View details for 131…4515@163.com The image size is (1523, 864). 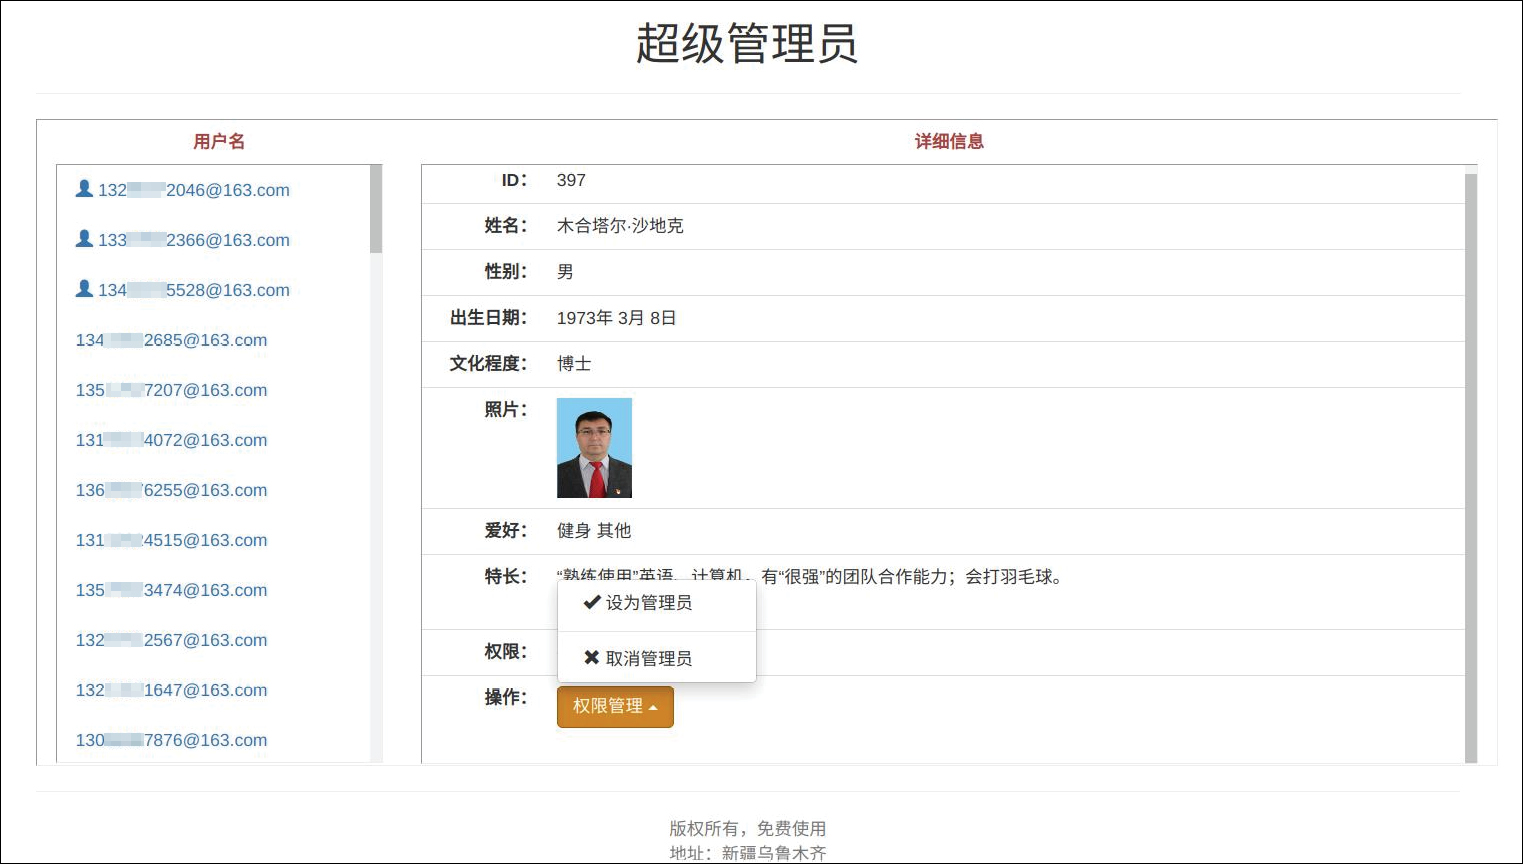(171, 540)
